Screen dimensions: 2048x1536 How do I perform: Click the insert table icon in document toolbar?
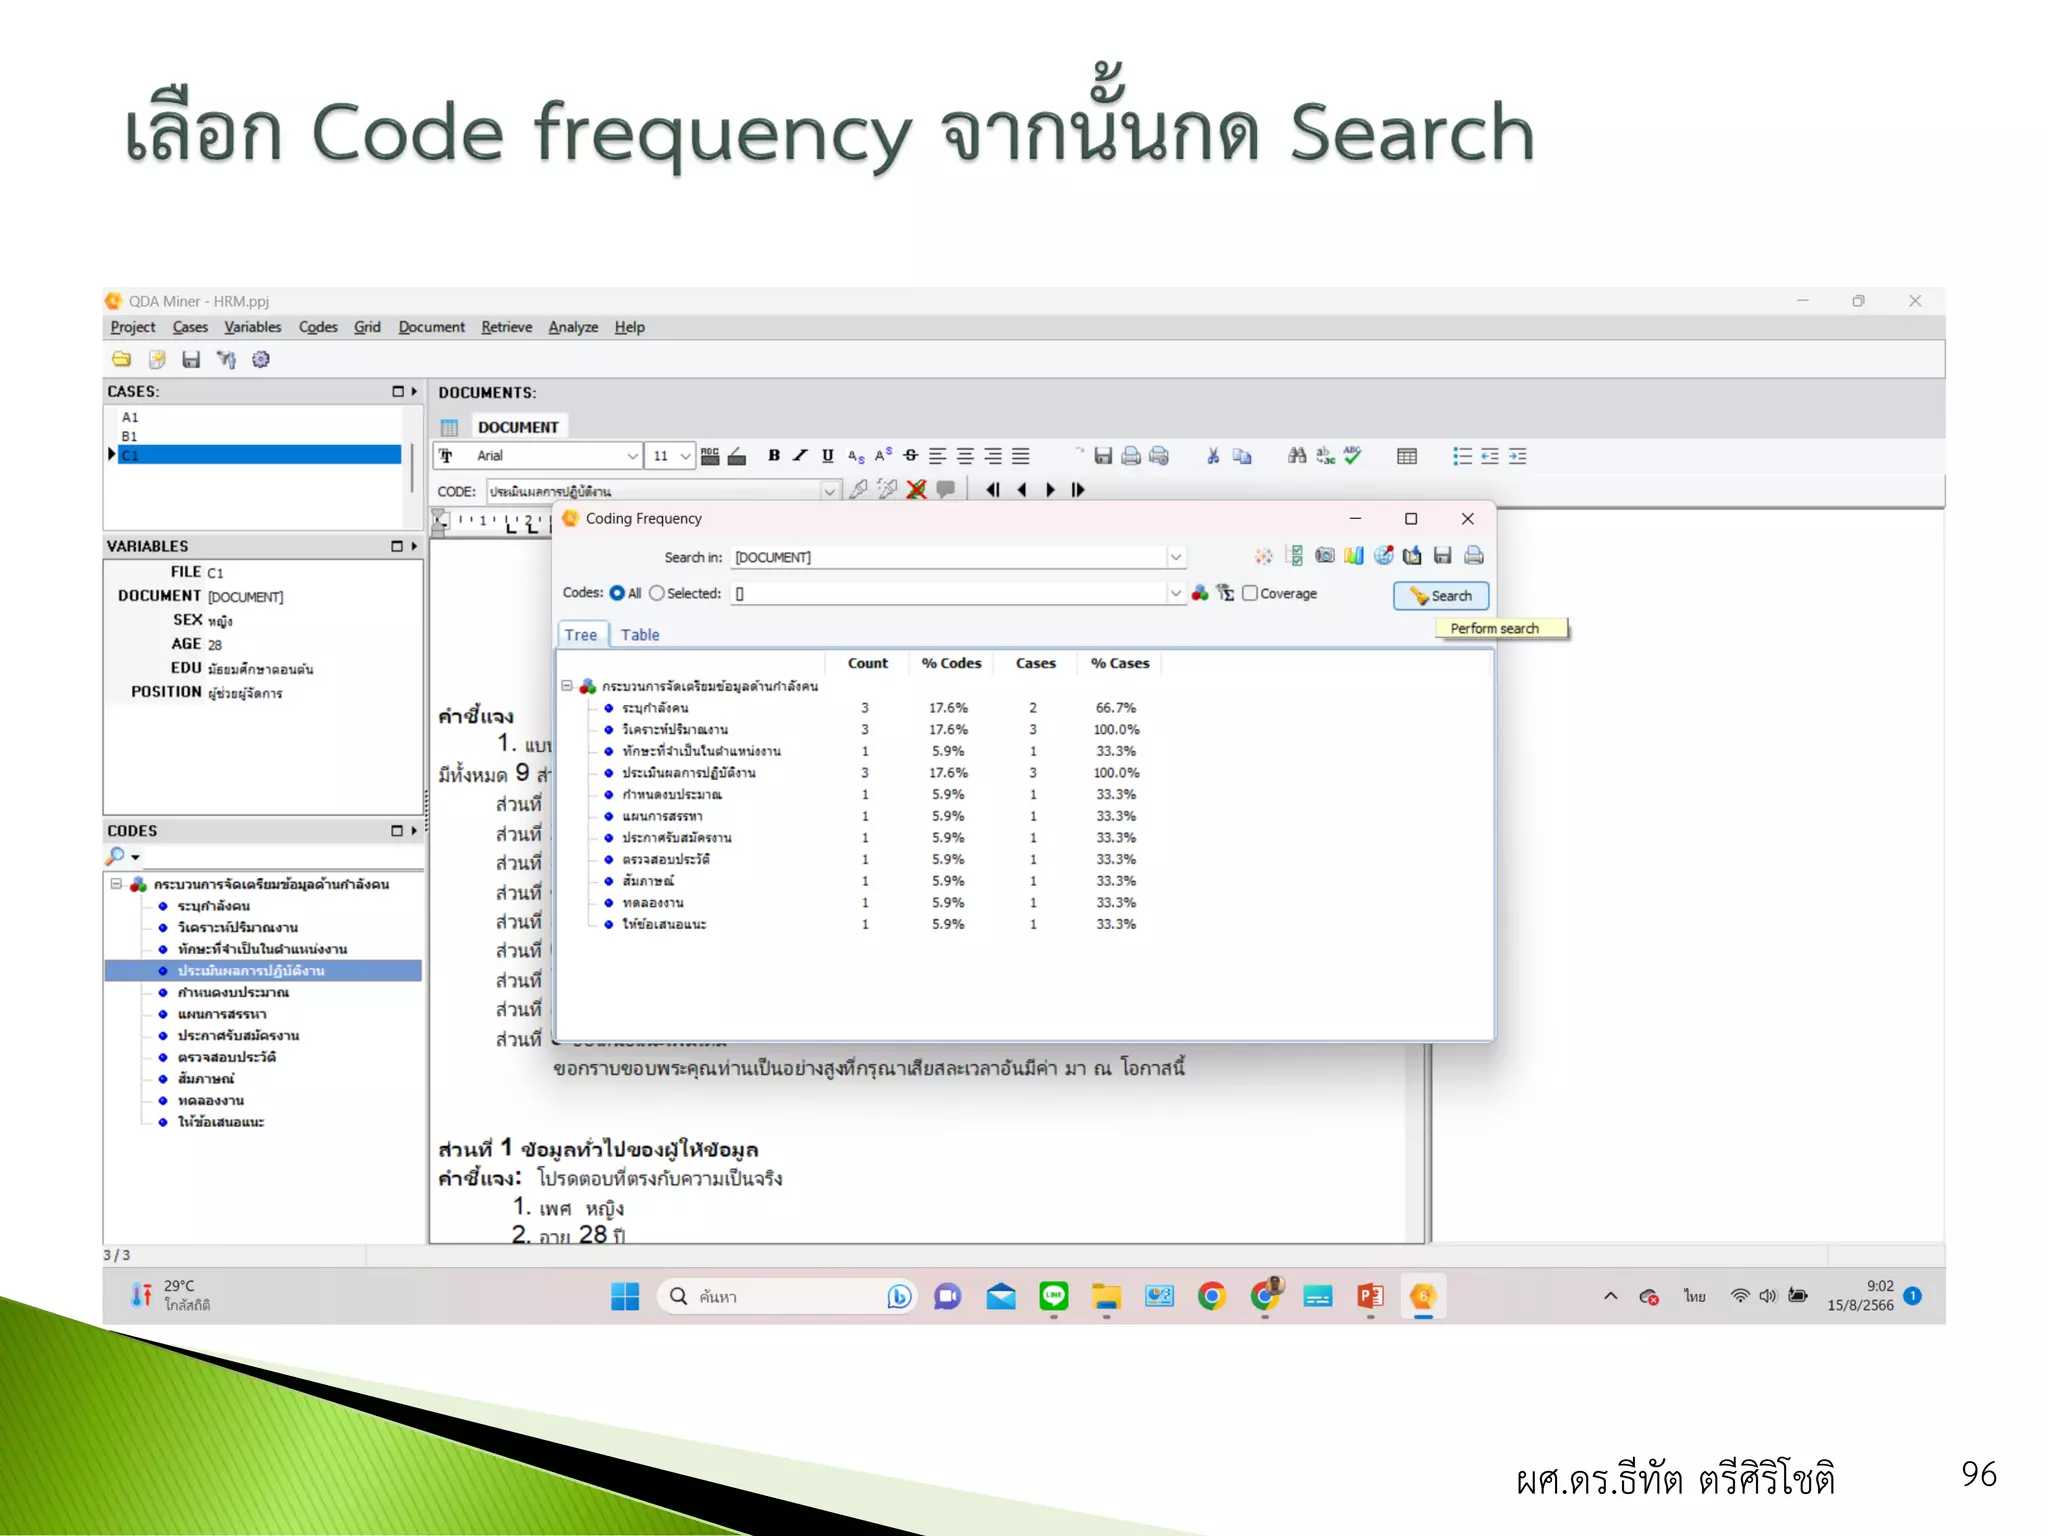point(1407,456)
